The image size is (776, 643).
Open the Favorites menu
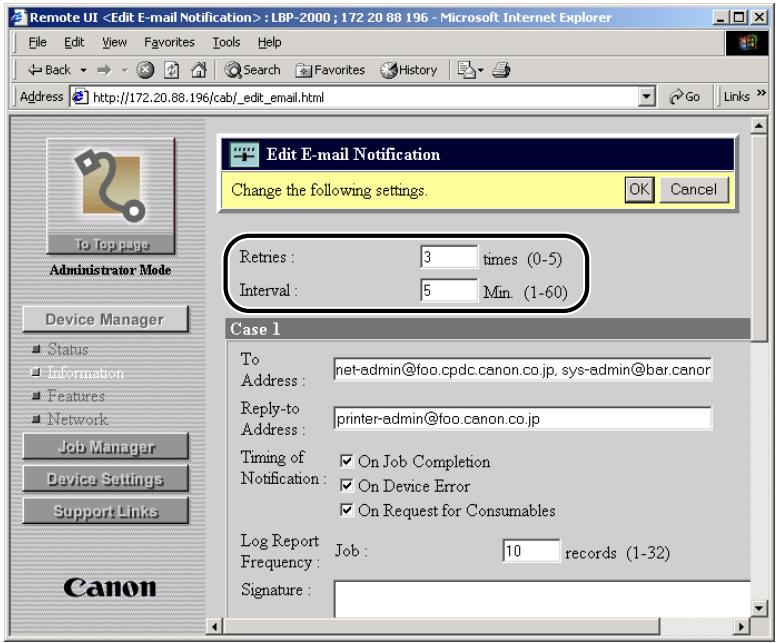pyautogui.click(x=169, y=43)
